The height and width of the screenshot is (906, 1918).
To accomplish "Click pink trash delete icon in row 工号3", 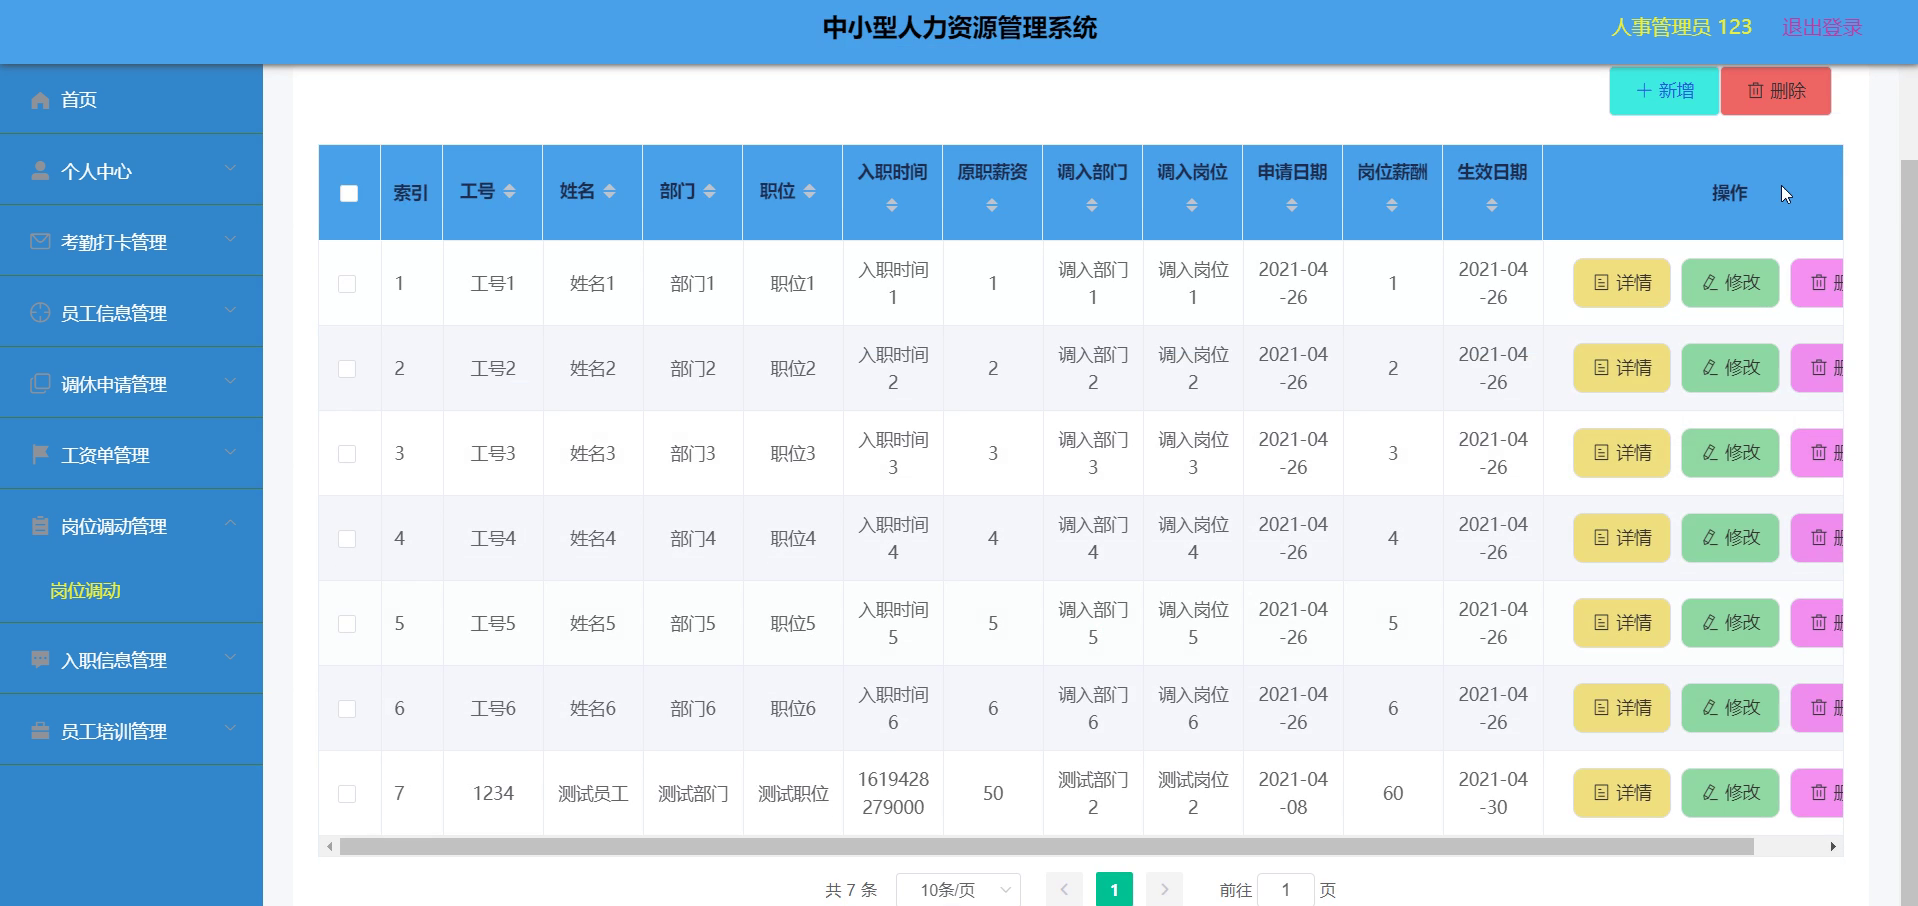I will pyautogui.click(x=1819, y=453).
